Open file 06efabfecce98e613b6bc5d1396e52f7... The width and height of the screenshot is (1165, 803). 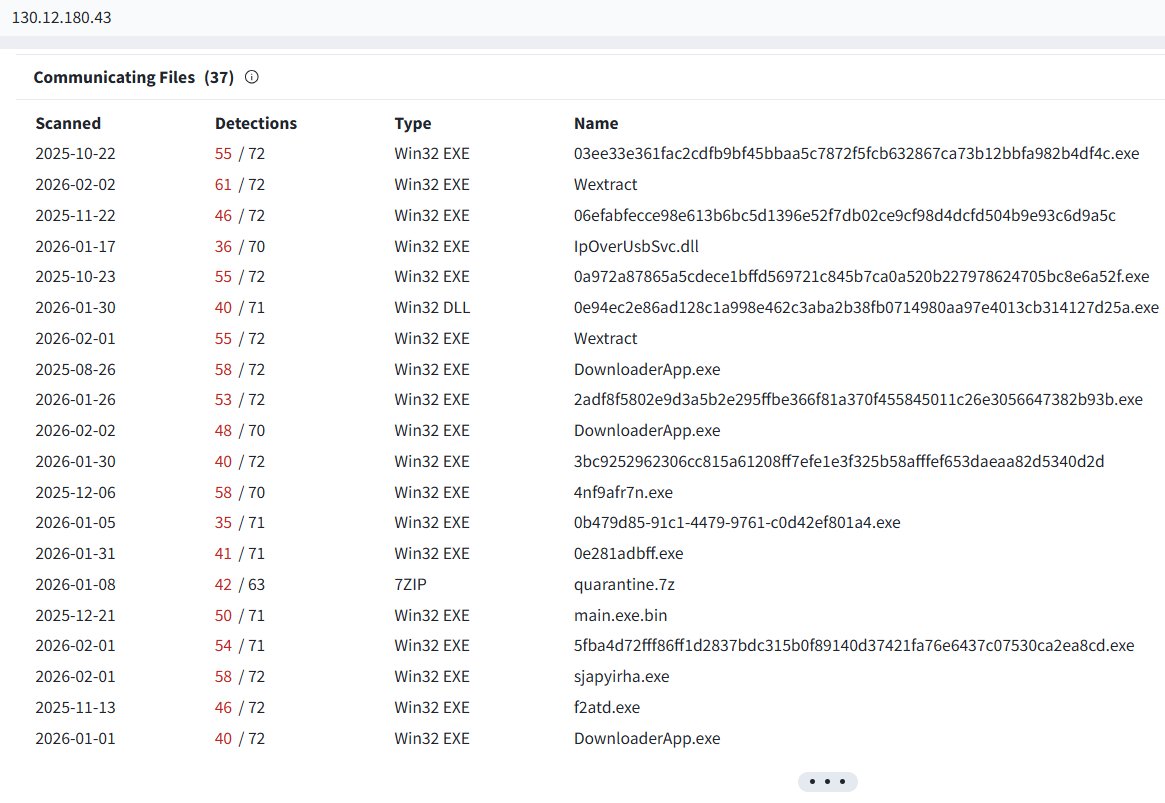pyautogui.click(x=844, y=215)
